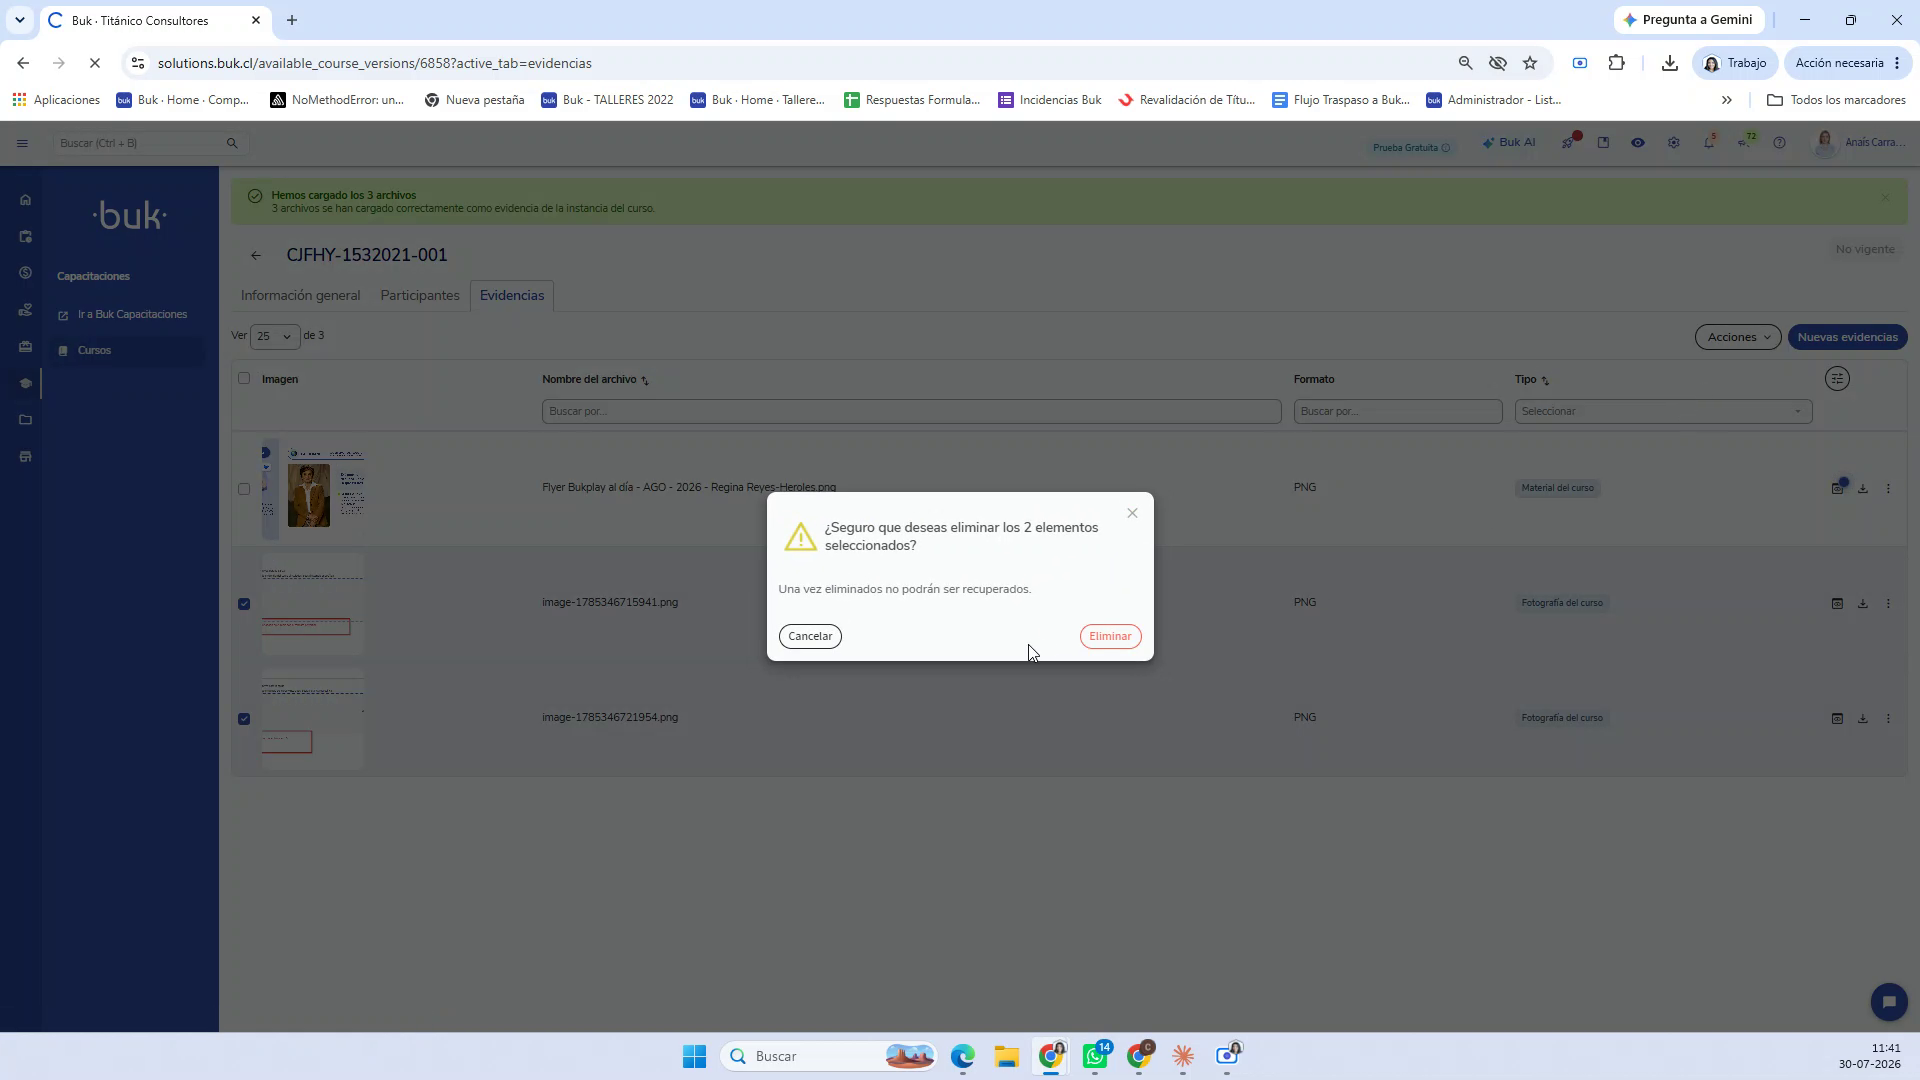
Task: Click the coin payroll icon in sidebar
Action: pyautogui.click(x=25, y=273)
